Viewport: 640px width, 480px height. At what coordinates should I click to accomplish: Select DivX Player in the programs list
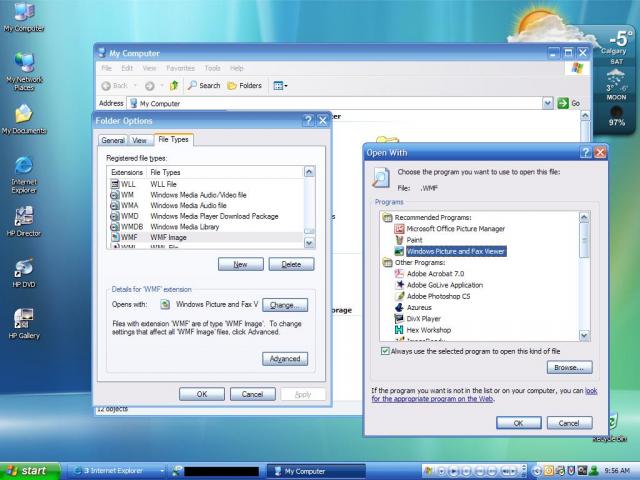point(418,319)
